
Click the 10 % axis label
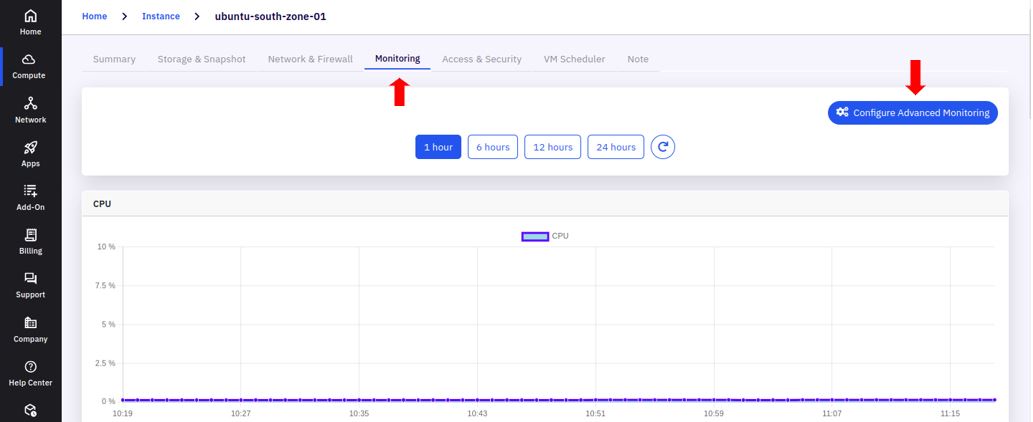point(106,247)
